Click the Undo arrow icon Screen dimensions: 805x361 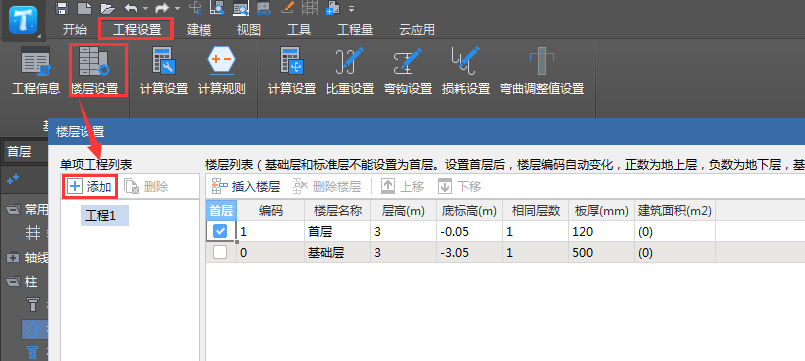132,8
